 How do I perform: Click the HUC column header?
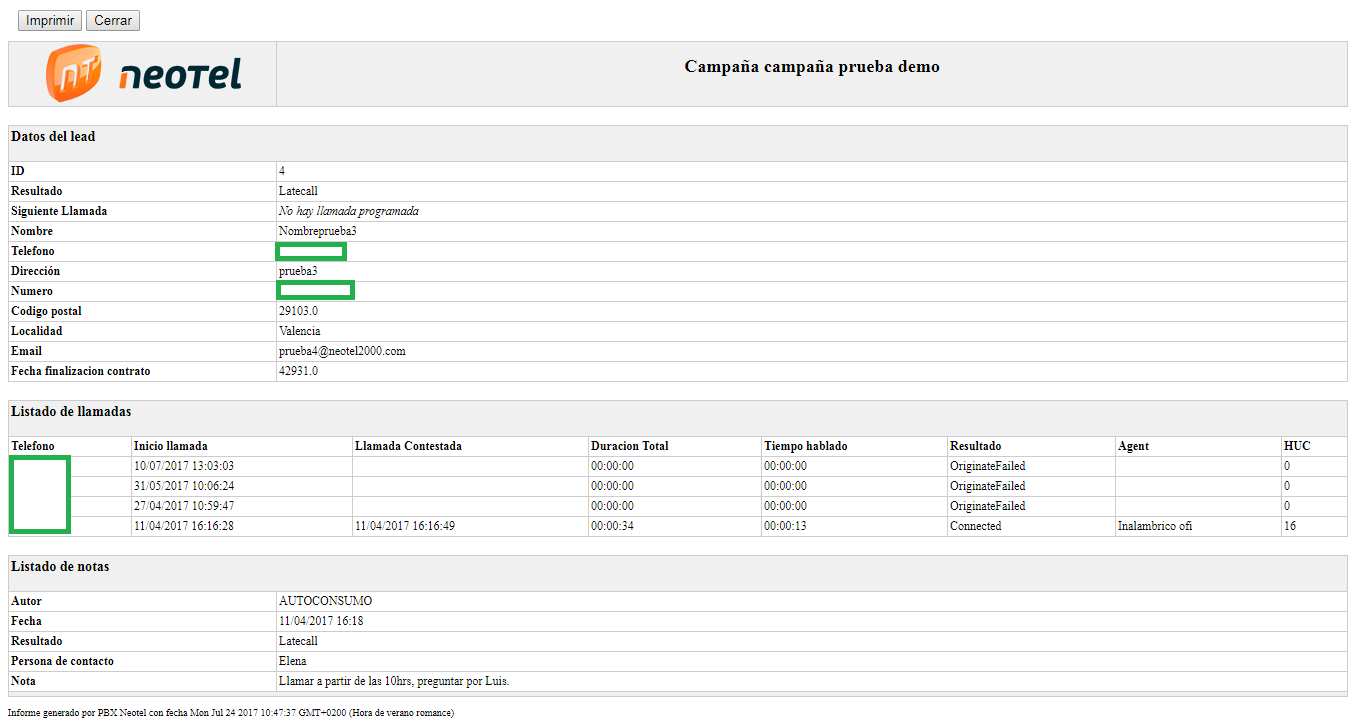1296,446
